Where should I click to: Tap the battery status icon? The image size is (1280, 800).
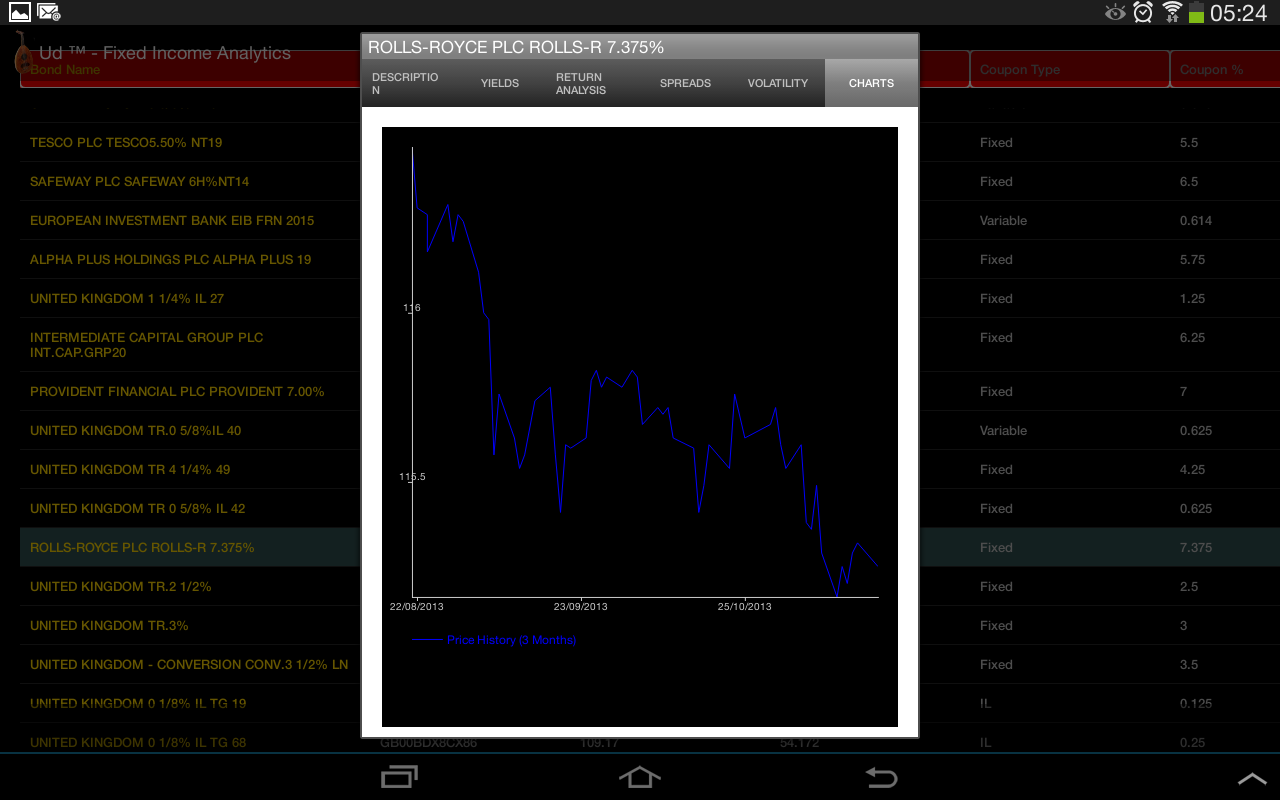click(1196, 13)
